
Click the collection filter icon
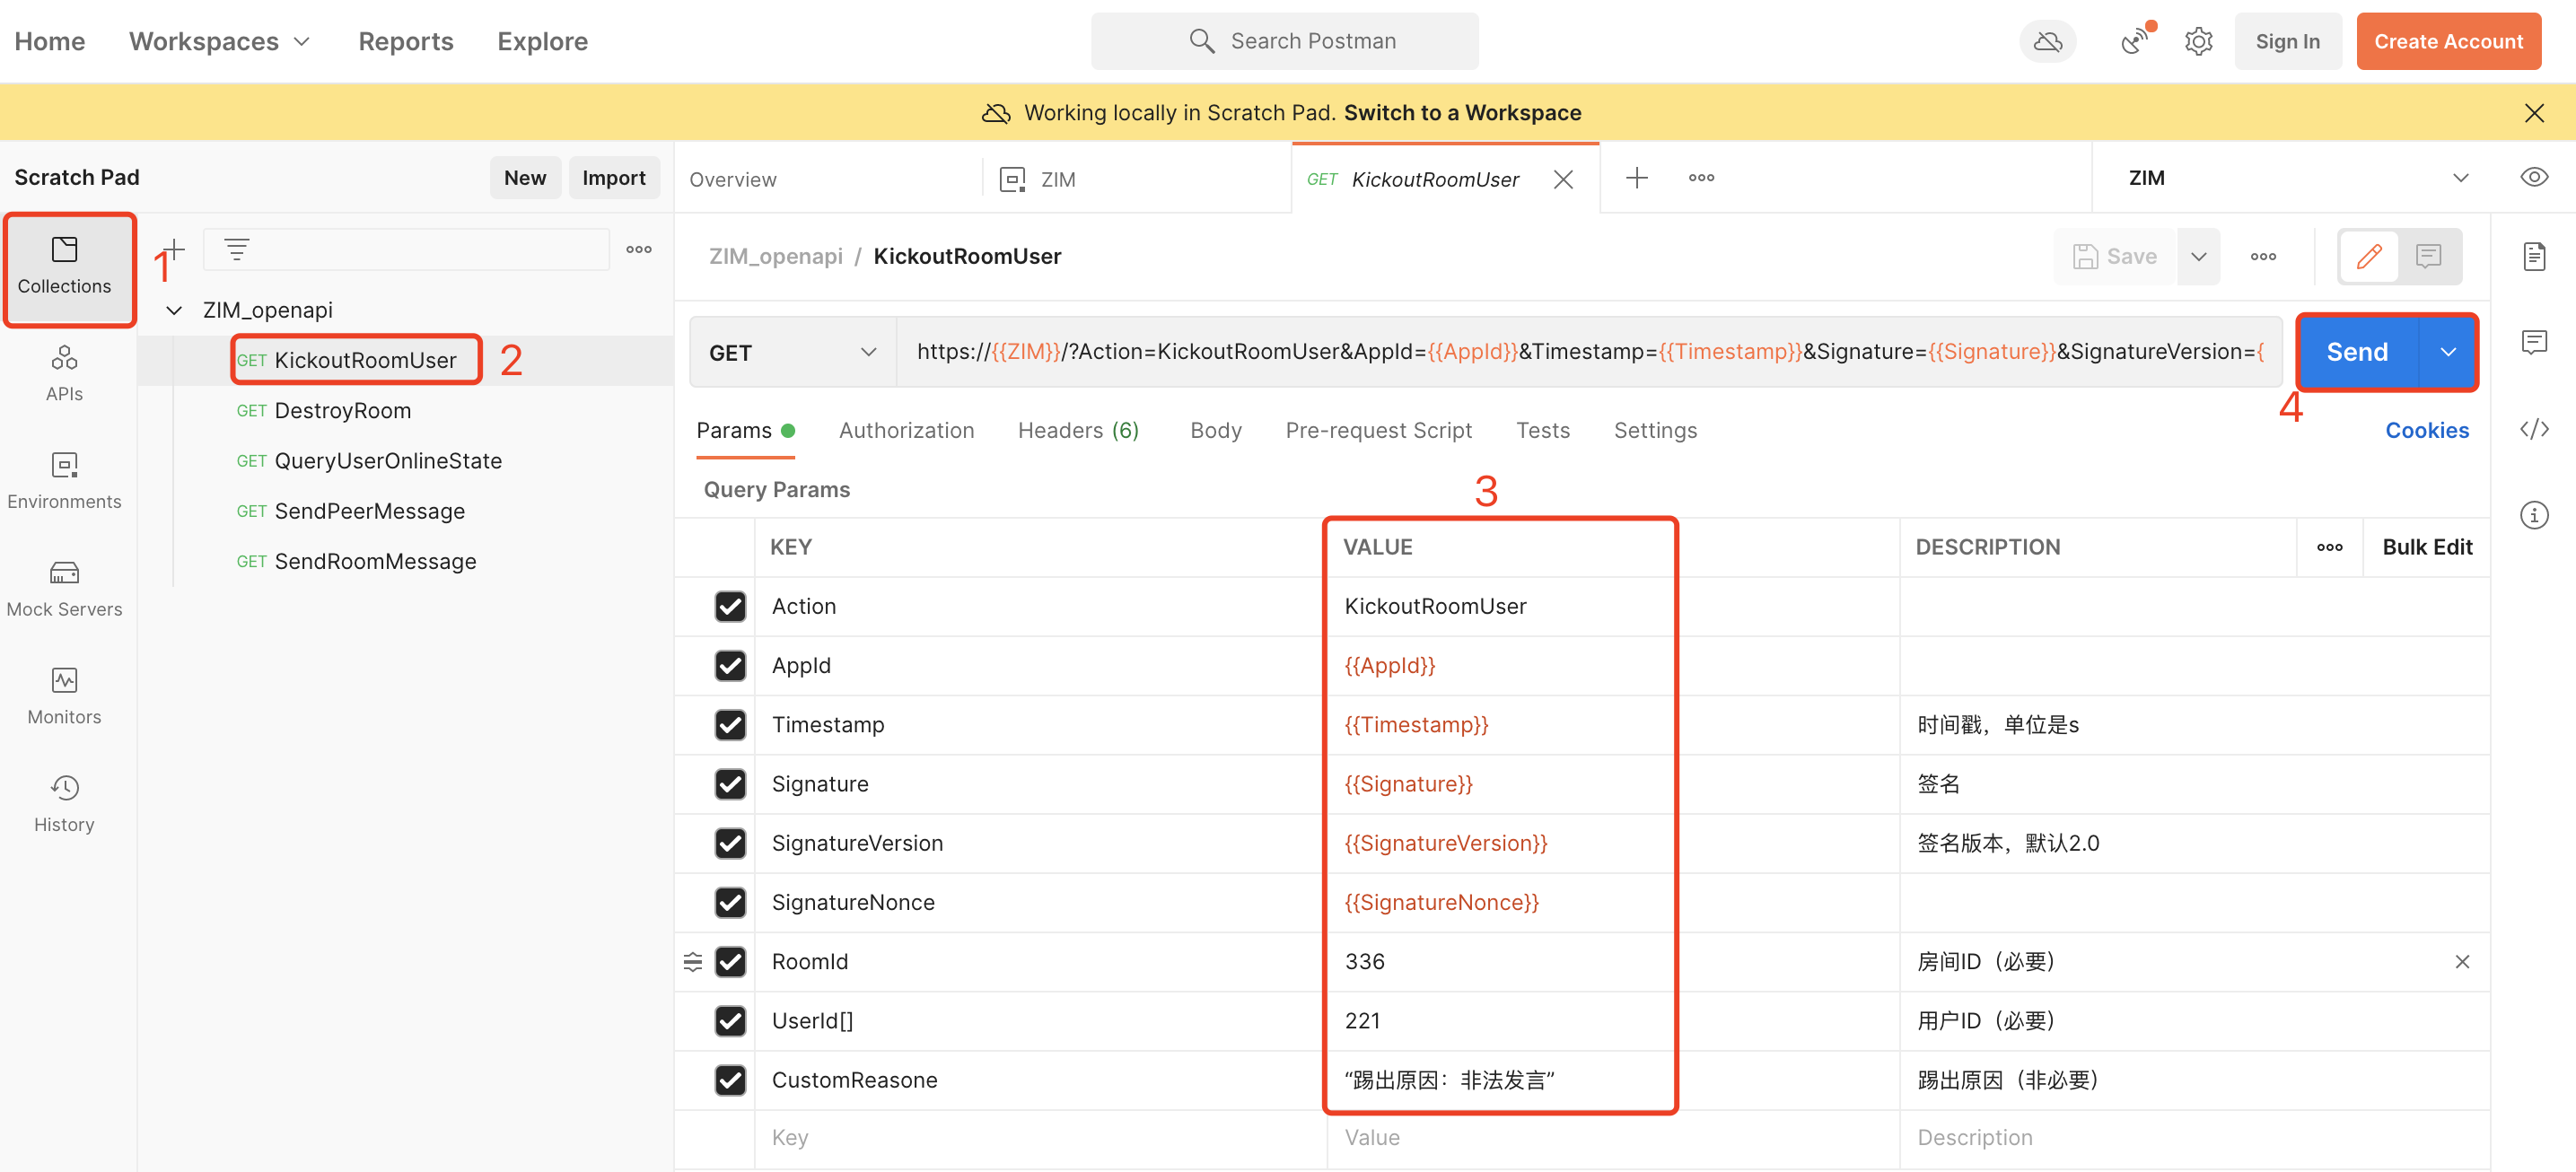tap(236, 249)
